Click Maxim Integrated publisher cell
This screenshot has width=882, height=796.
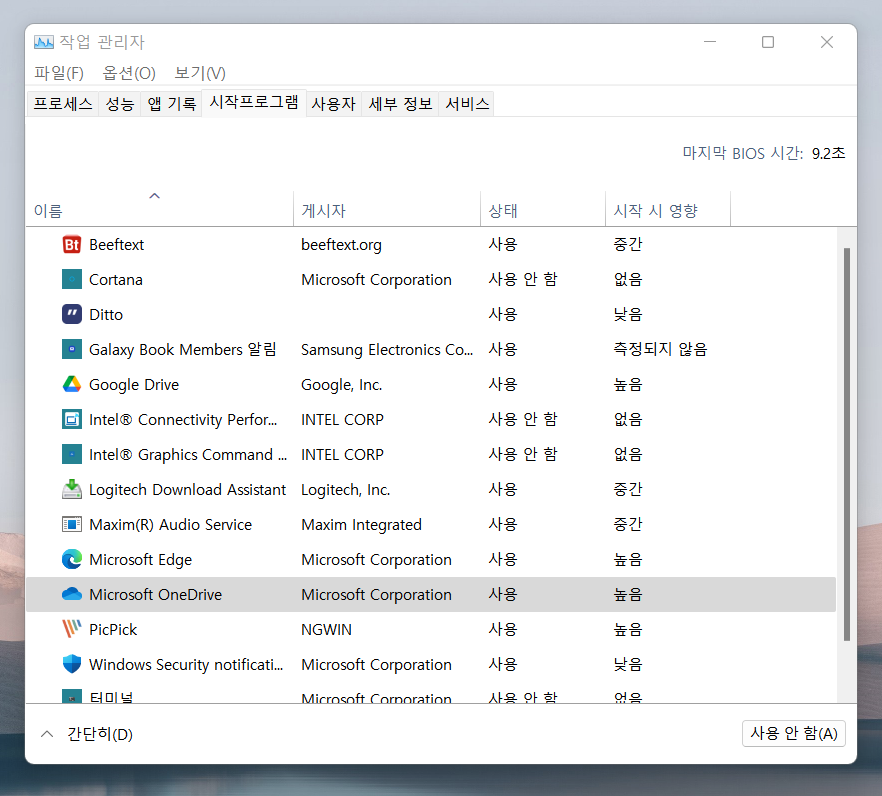tap(361, 525)
